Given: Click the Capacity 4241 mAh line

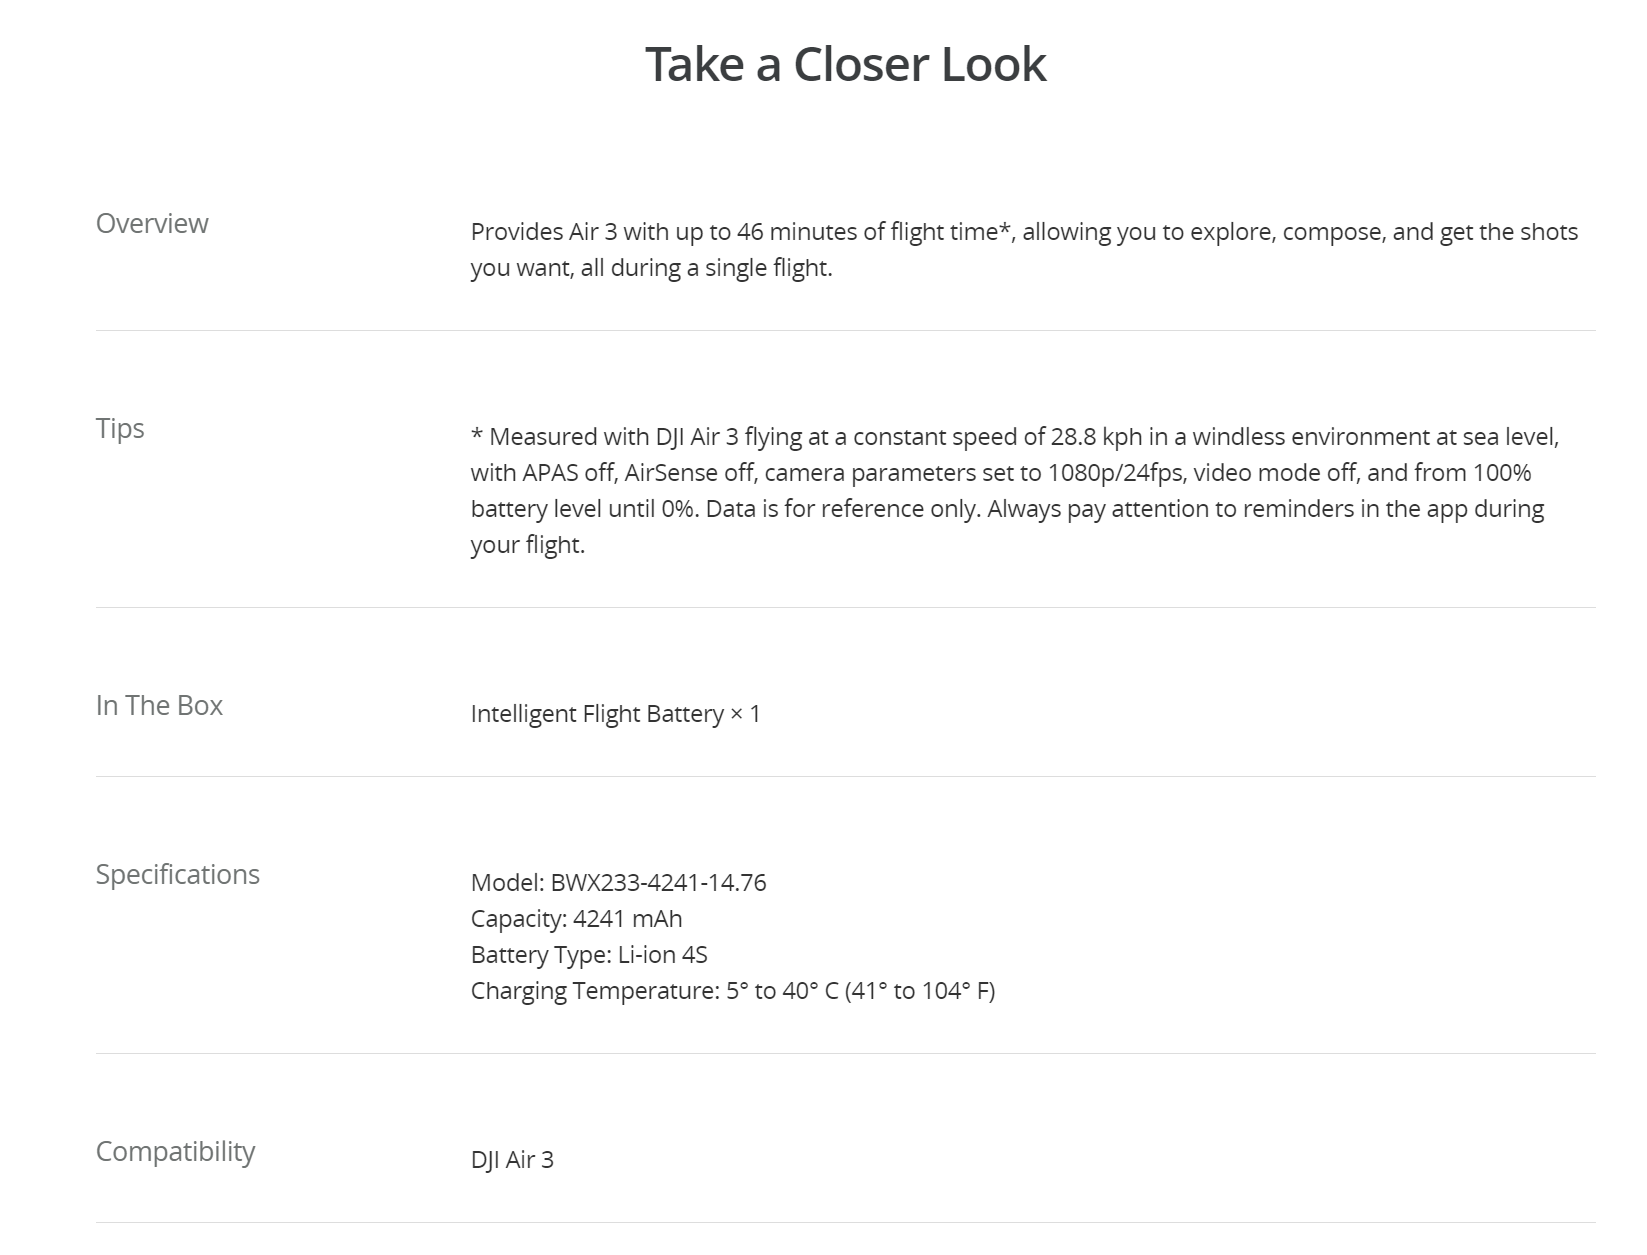Looking at the screenshot, I should [x=577, y=919].
